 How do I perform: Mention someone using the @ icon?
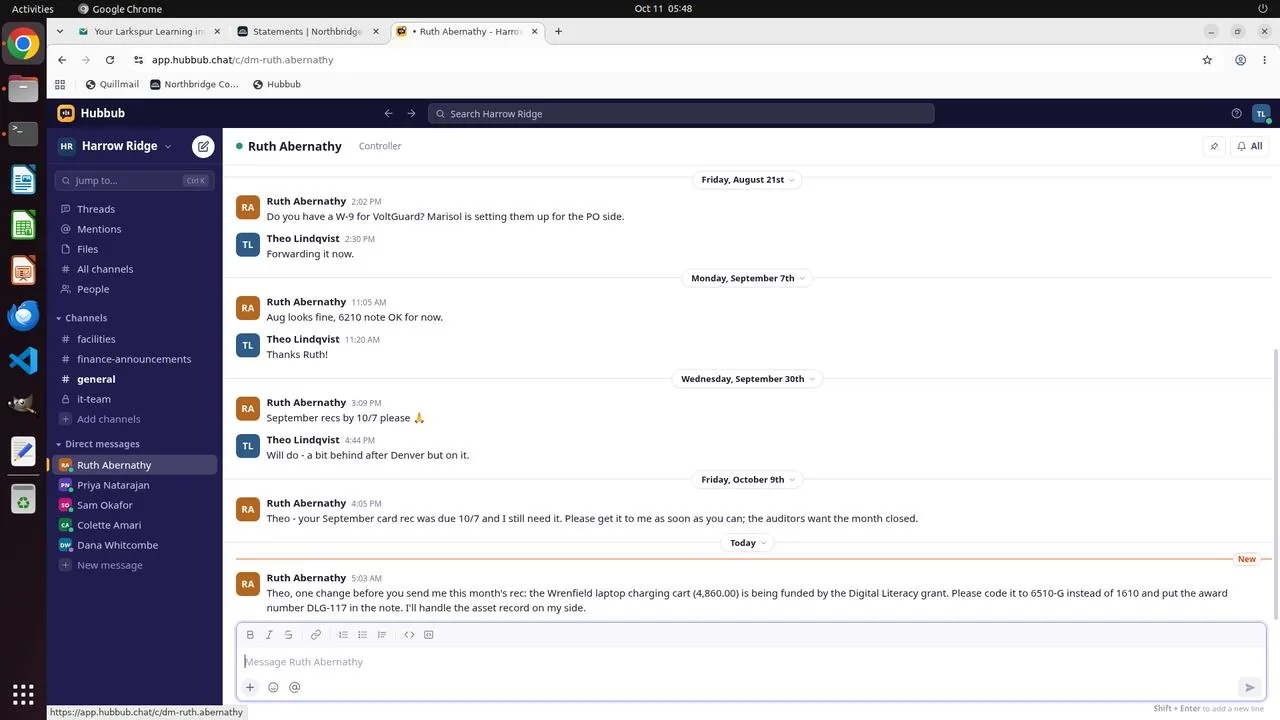(x=294, y=687)
